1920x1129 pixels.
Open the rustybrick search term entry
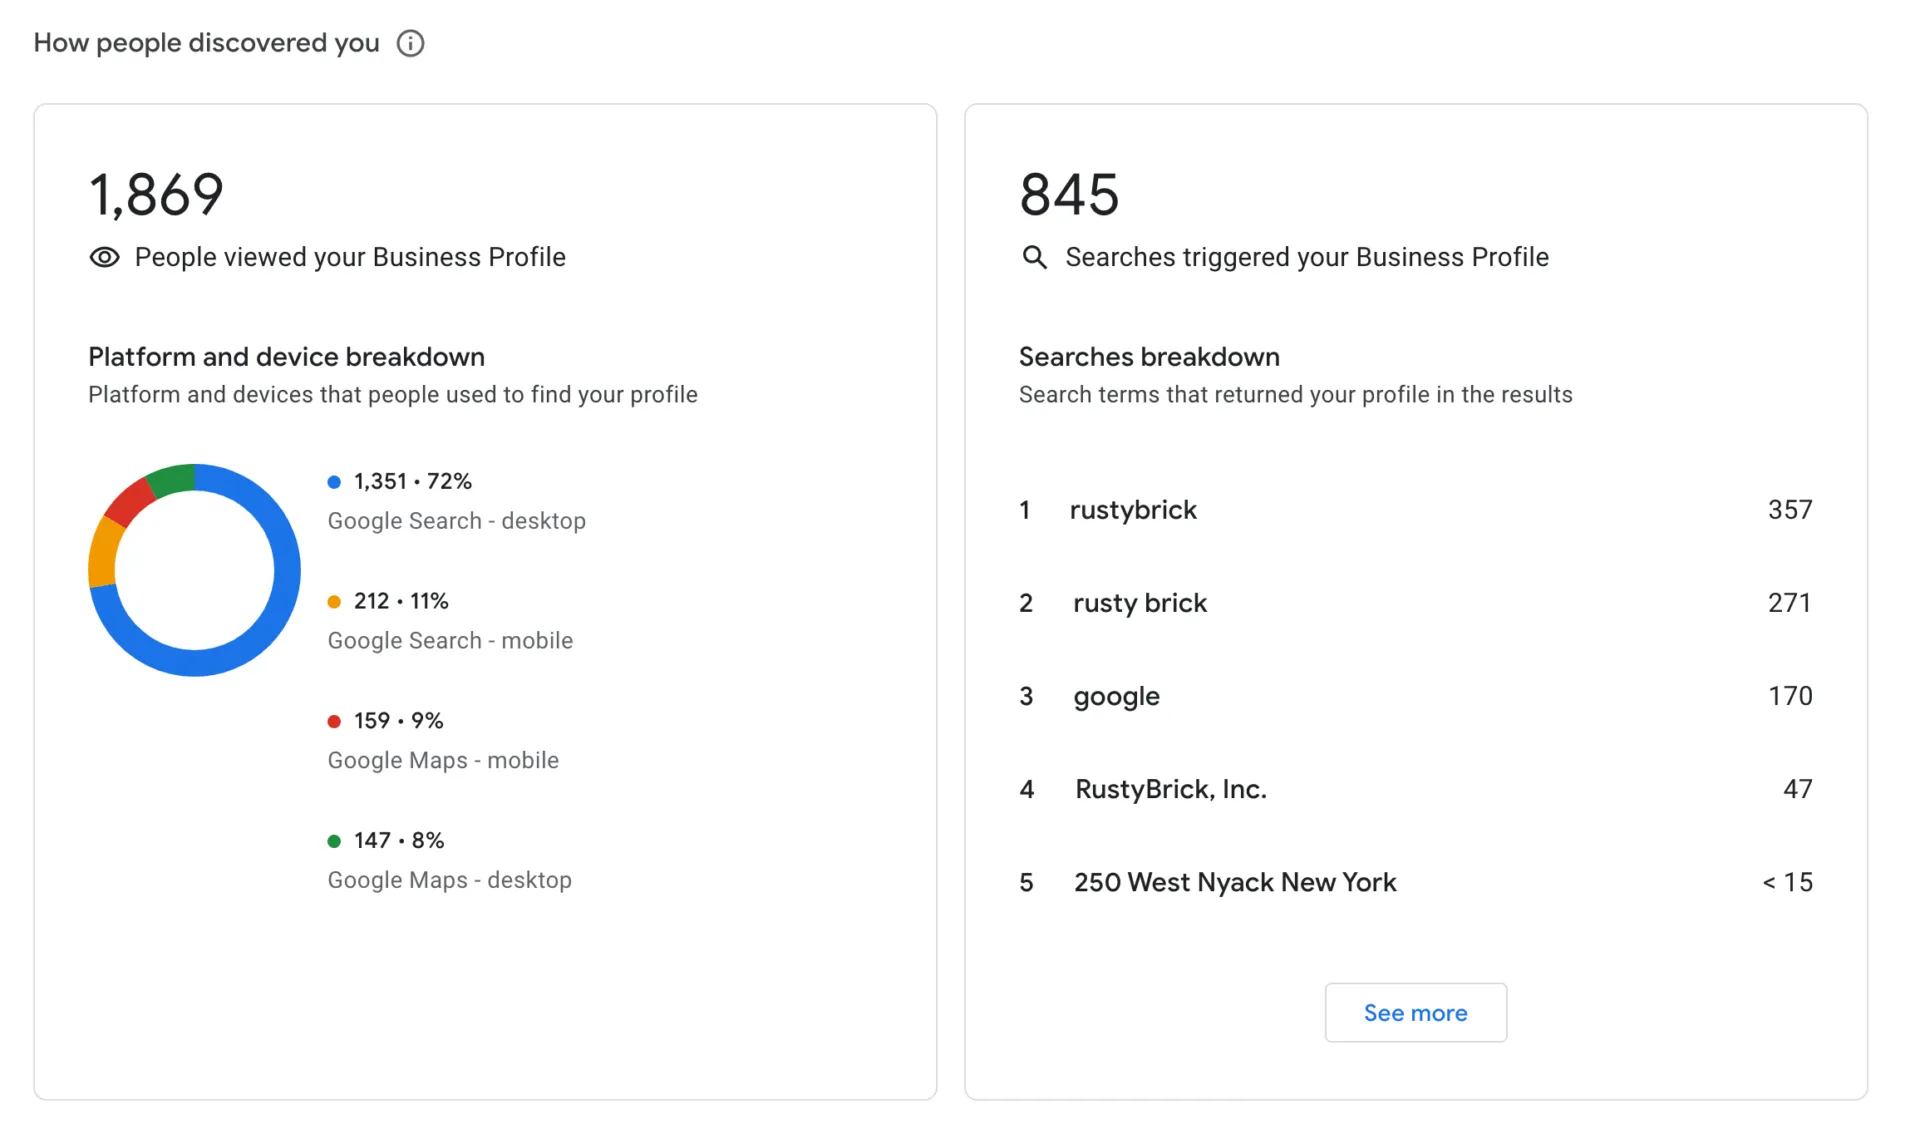1134,510
